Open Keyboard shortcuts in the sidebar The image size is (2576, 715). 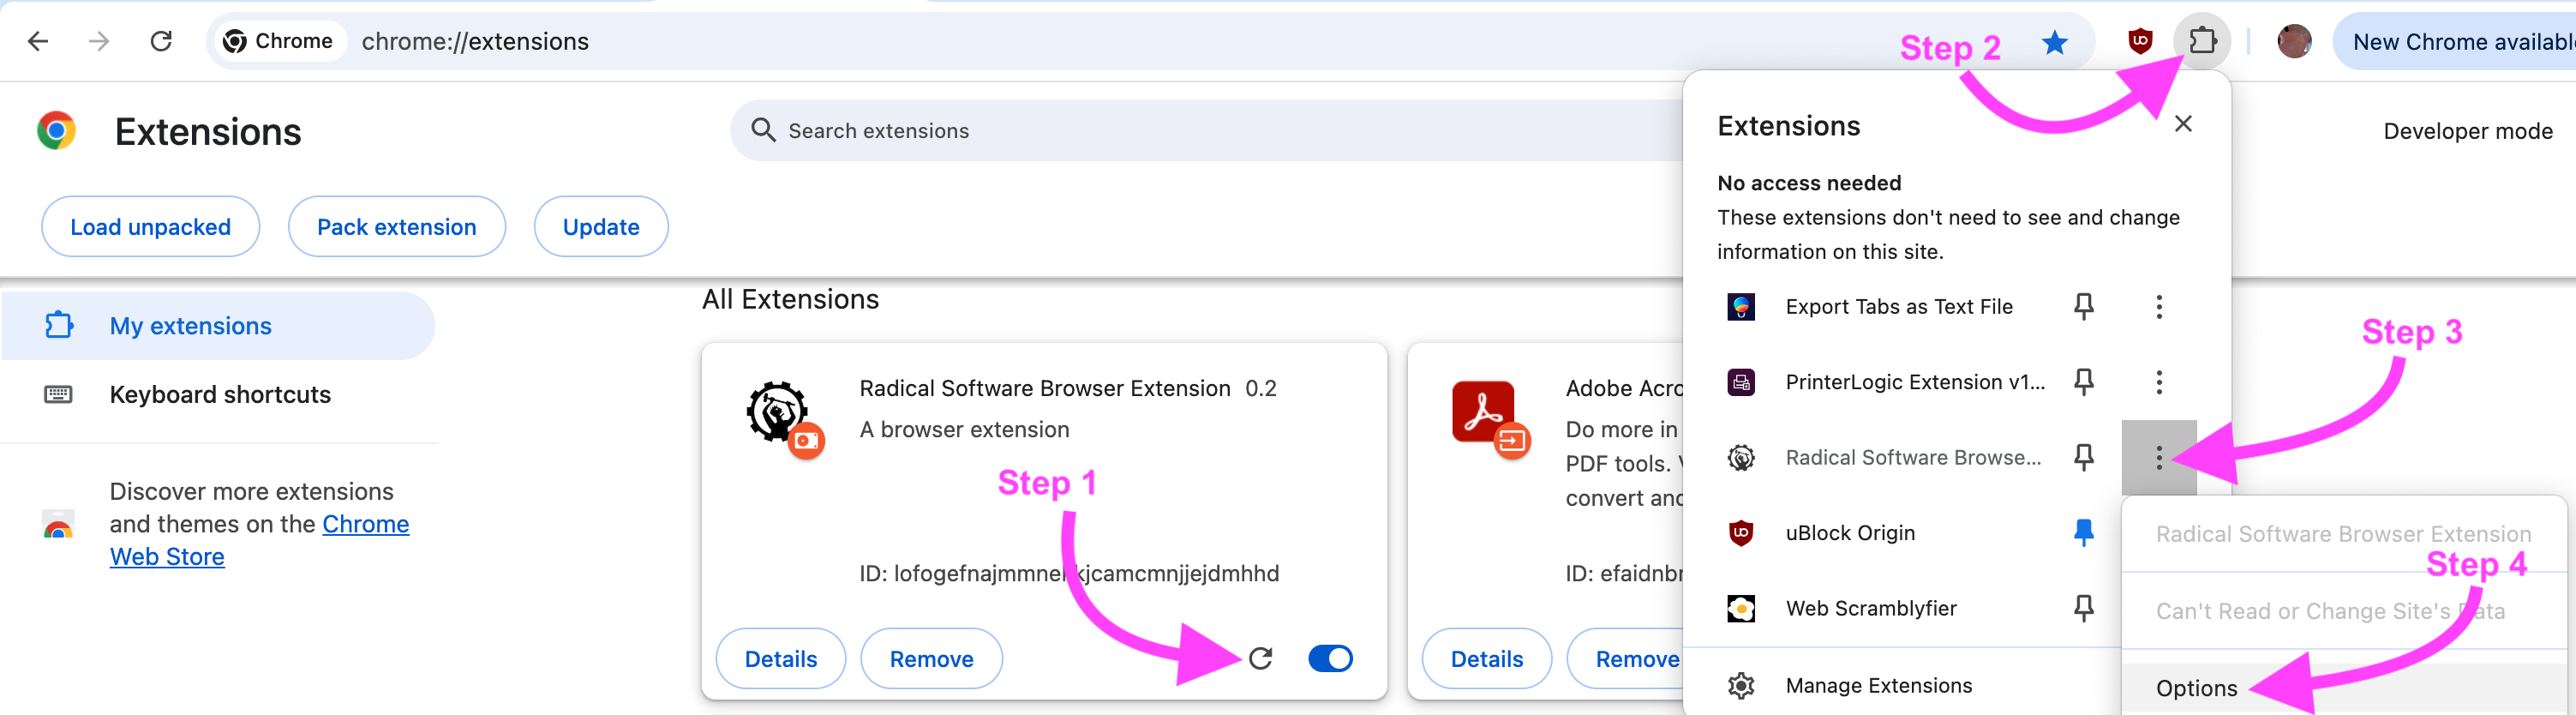(x=219, y=394)
